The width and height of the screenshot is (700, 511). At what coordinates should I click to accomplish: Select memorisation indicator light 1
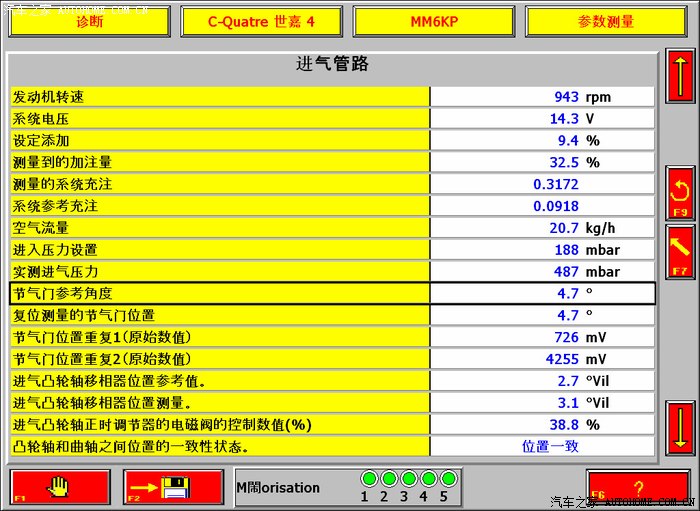(x=367, y=479)
